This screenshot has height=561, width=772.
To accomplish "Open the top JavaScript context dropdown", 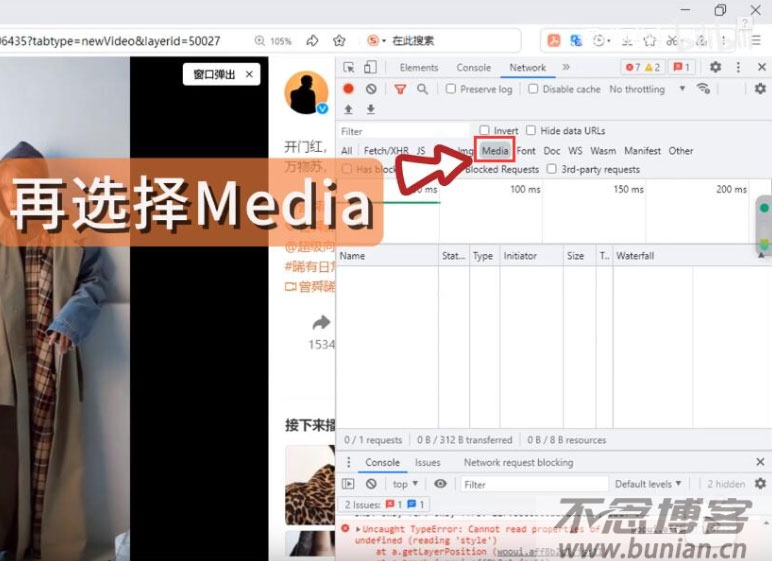I will 405,484.
